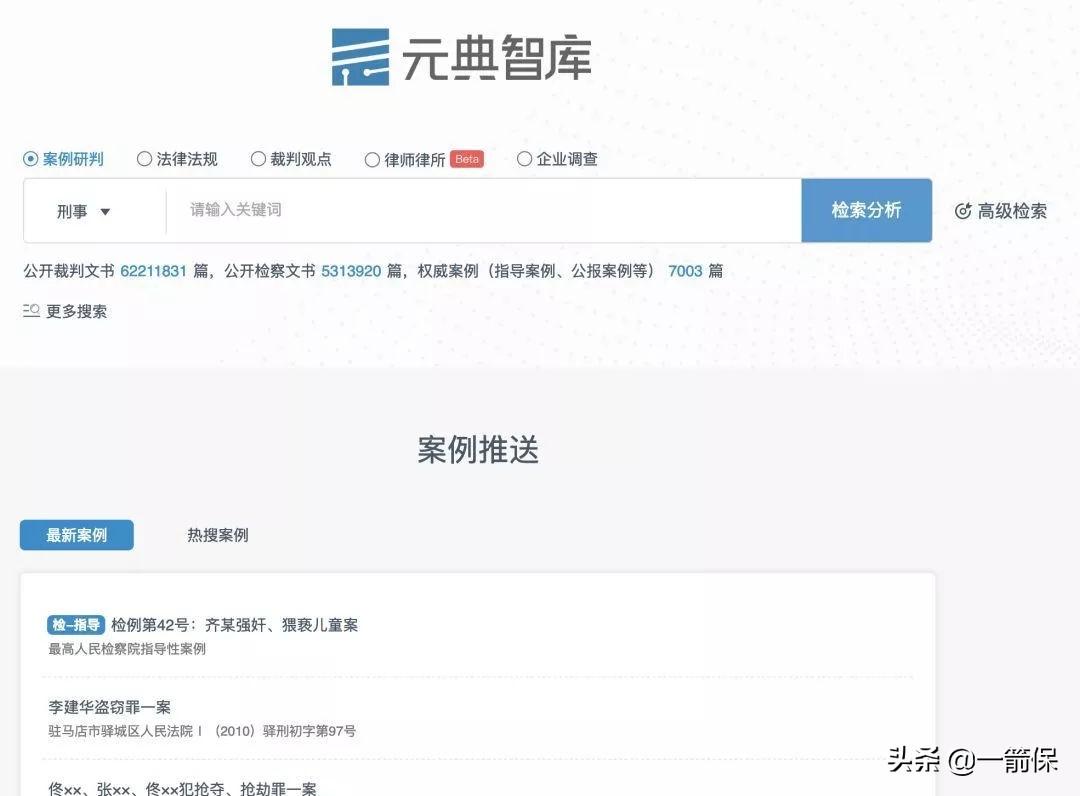Open the 更多搜索 link
The image size is (1080, 796).
[x=76, y=311]
